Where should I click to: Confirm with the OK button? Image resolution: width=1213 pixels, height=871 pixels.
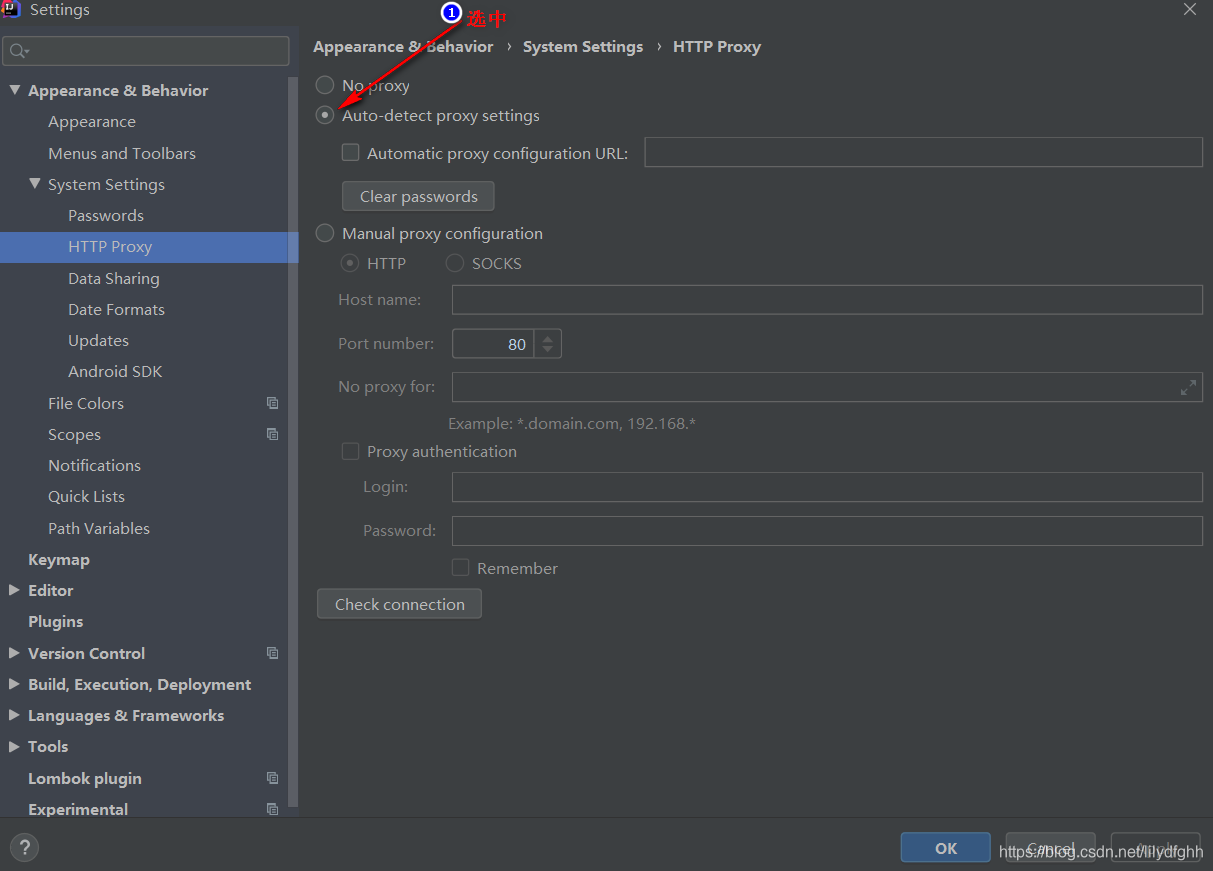[x=945, y=848]
